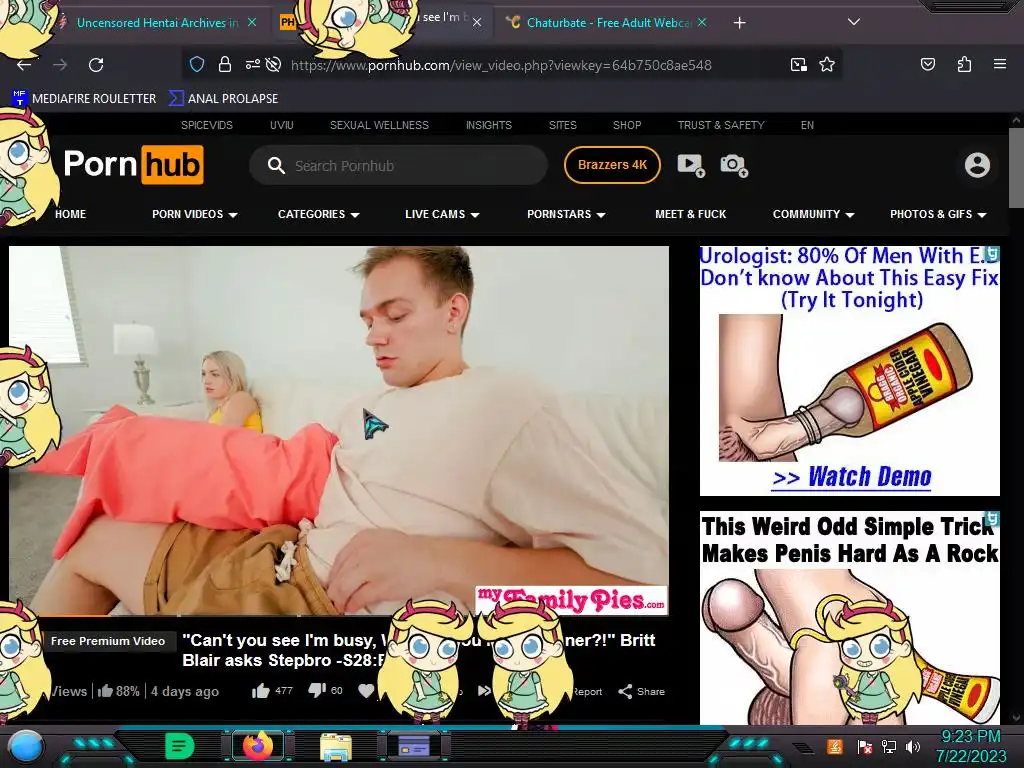Open File Explorer from taskbar

click(x=336, y=747)
